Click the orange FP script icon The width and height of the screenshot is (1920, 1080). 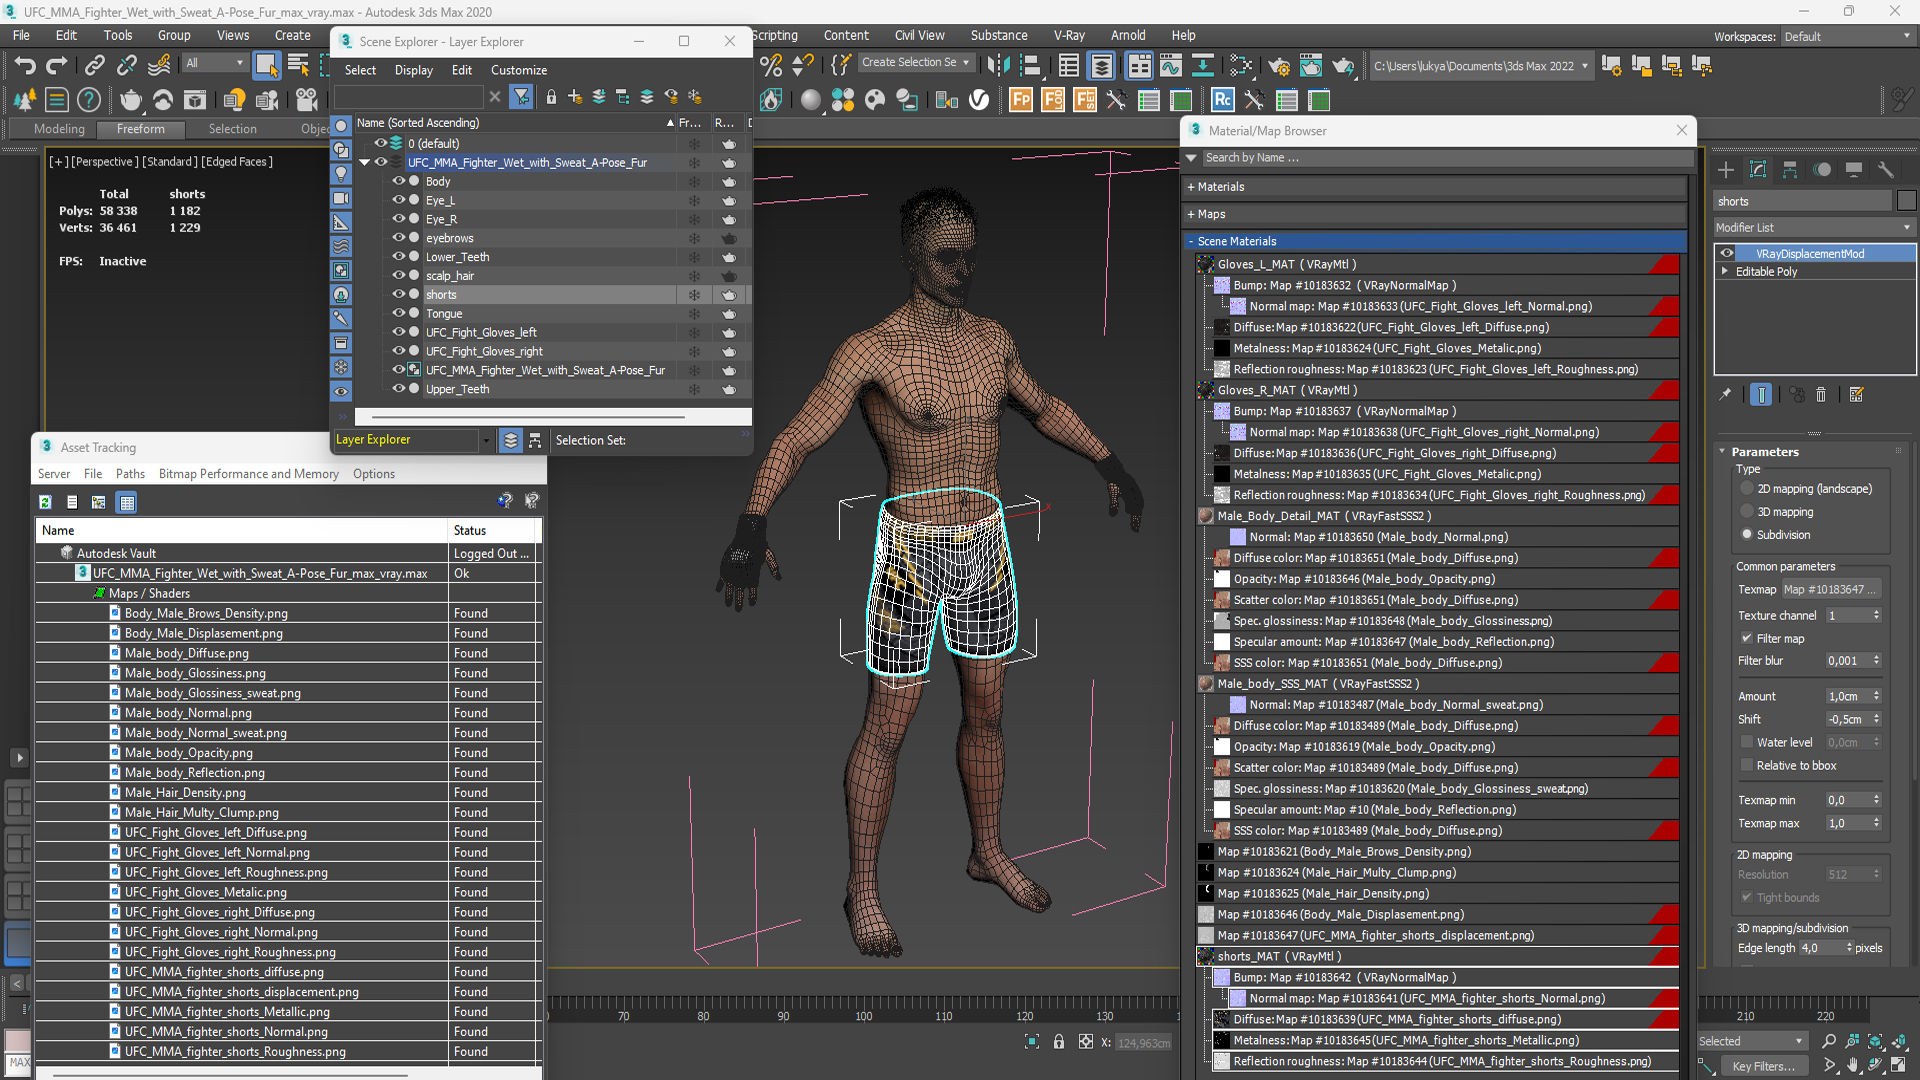(x=1021, y=100)
